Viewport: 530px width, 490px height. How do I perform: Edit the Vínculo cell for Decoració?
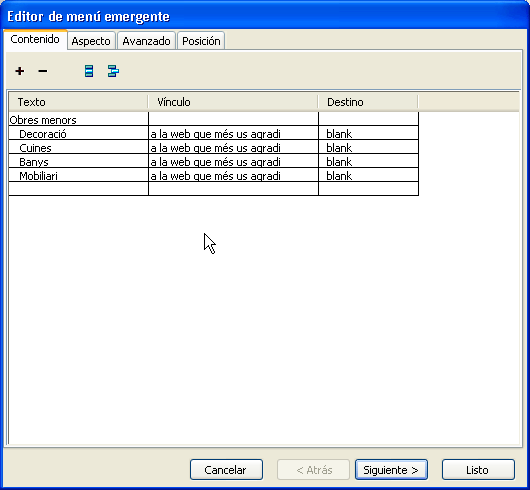pos(233,133)
